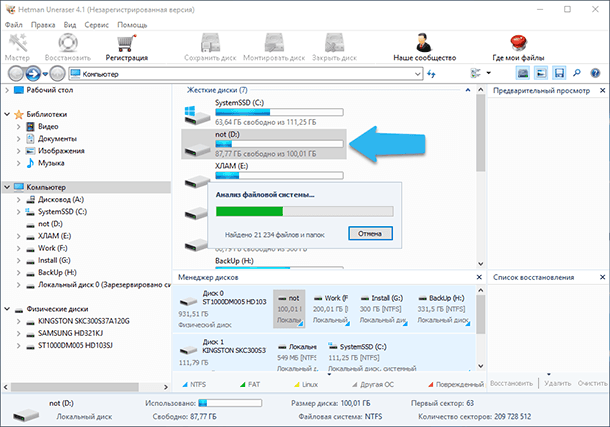Close the Менеджер дисков panel
The image size is (610, 427).
pyautogui.click(x=479, y=277)
